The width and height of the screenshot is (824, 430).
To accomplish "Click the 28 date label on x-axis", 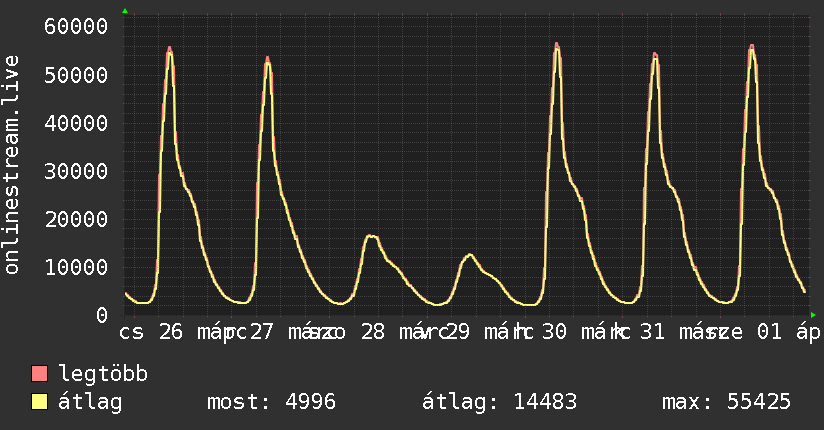I will click(373, 332).
